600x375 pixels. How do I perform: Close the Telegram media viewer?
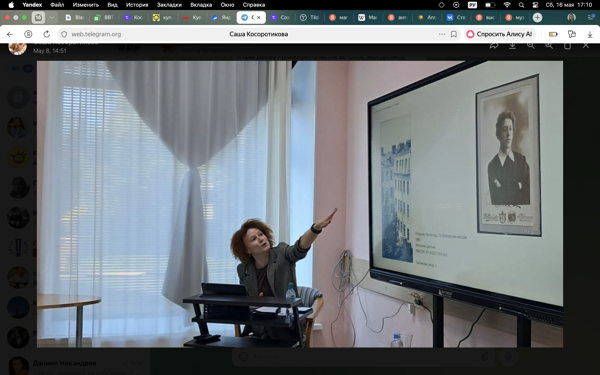coord(586,46)
